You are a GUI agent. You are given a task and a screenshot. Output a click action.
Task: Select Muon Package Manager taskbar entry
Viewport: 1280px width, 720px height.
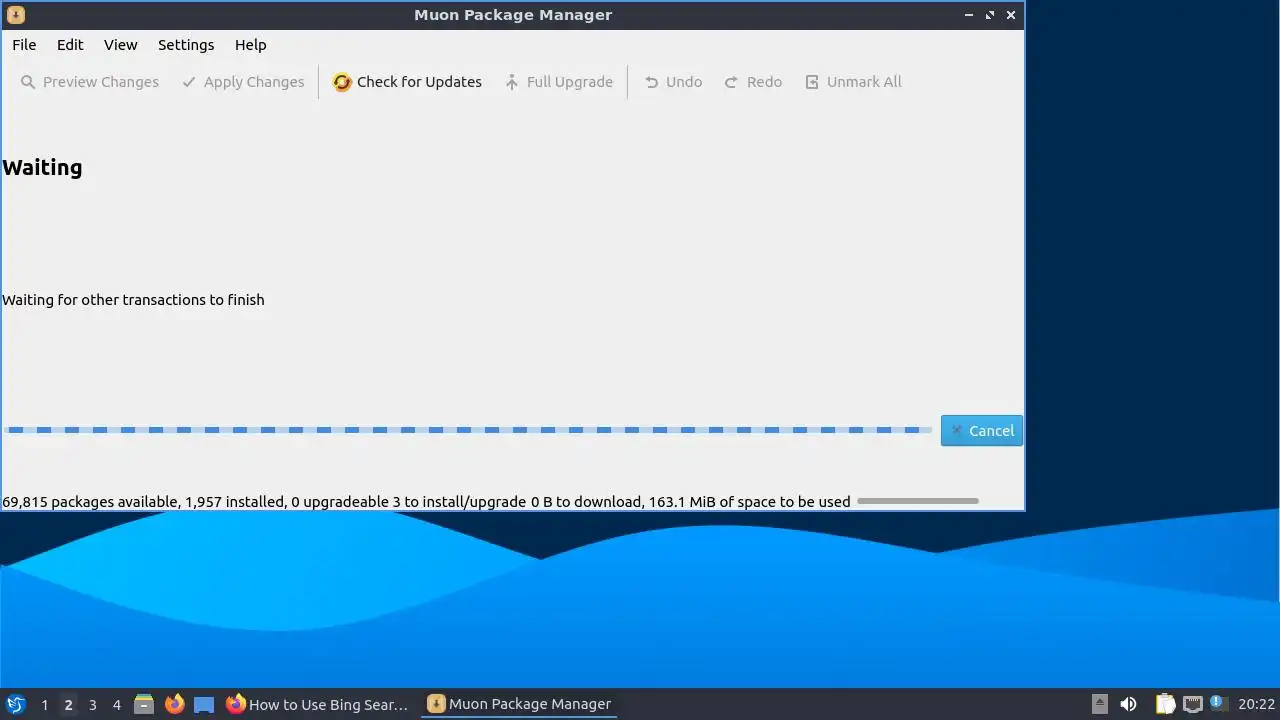point(520,704)
